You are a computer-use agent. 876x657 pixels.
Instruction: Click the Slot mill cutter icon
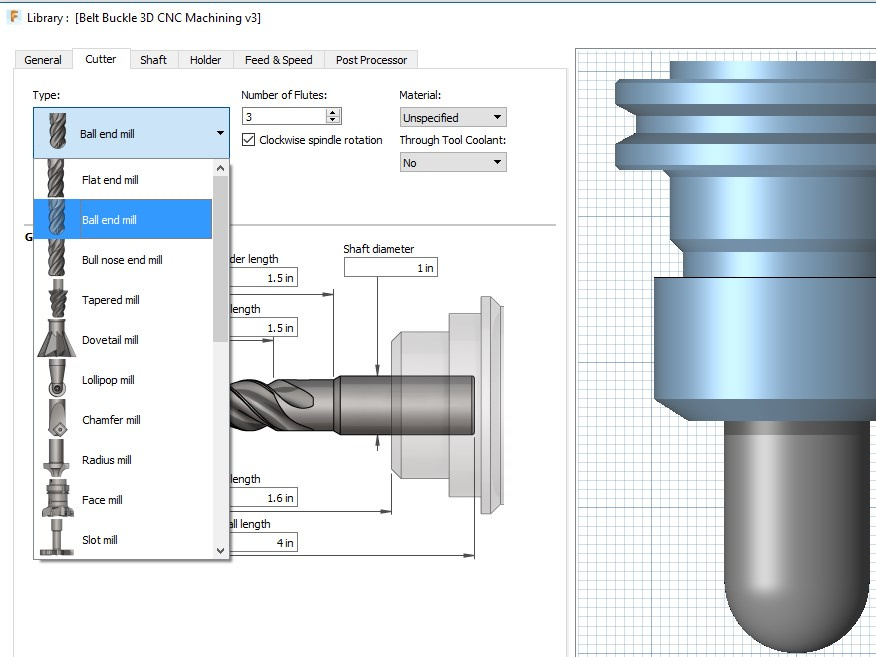coord(56,539)
